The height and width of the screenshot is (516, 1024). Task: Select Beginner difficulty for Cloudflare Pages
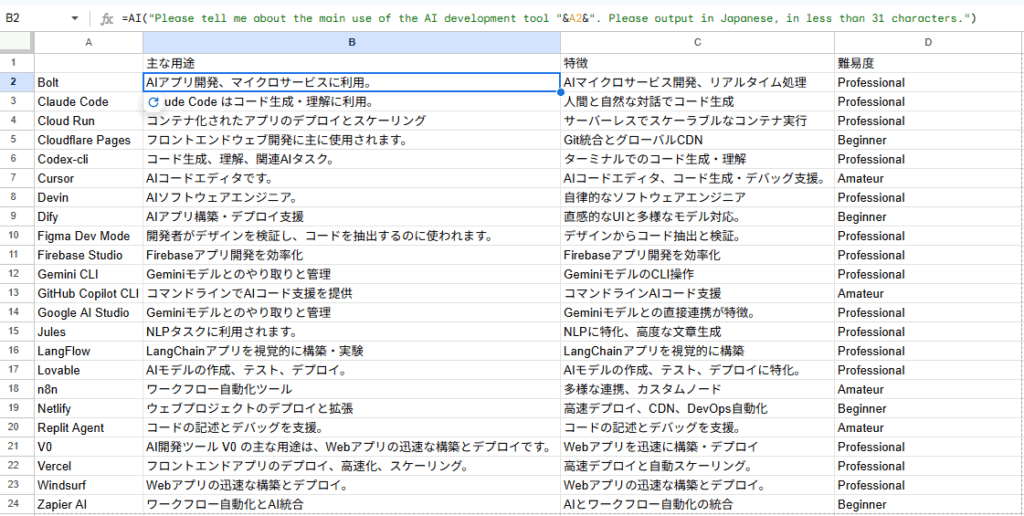(x=929, y=140)
